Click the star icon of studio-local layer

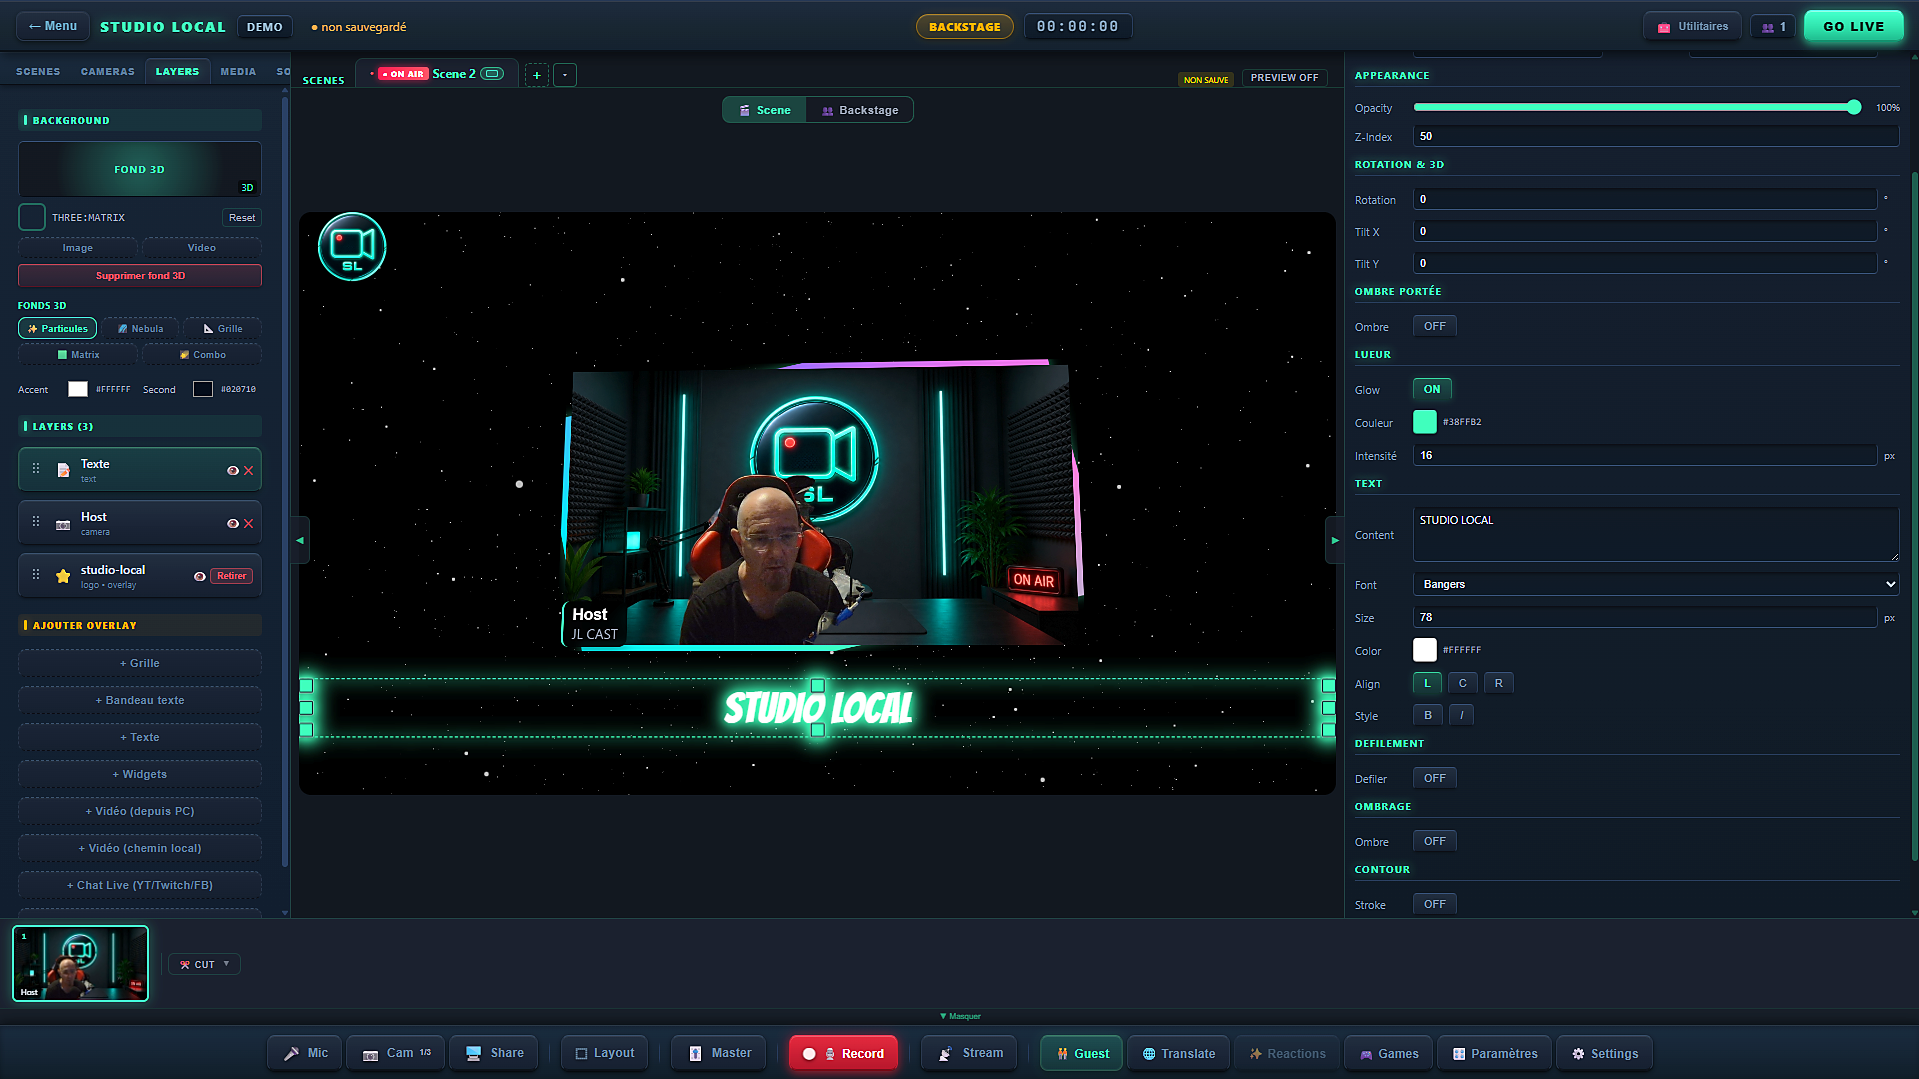pyautogui.click(x=63, y=576)
